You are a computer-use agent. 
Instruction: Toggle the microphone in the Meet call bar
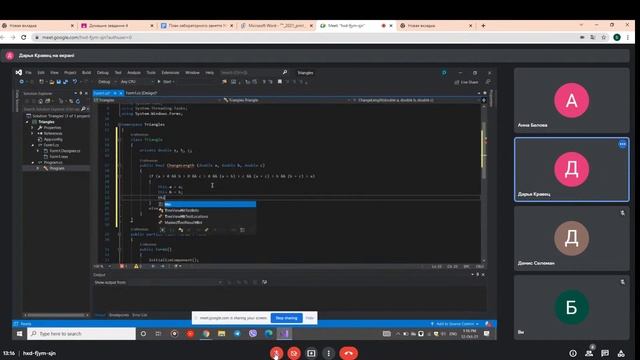(276, 353)
